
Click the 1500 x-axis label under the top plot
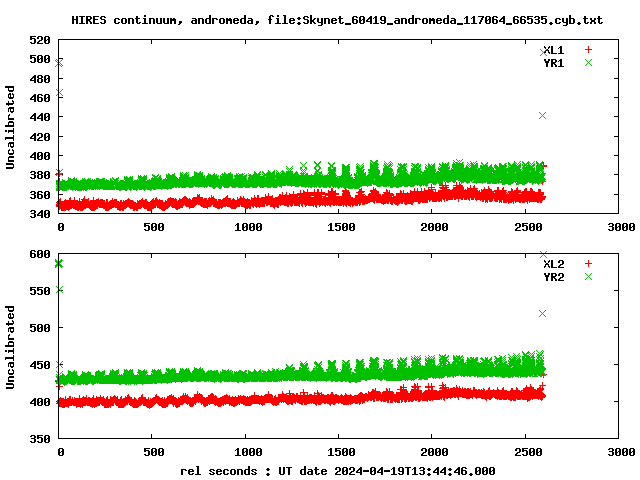tap(341, 227)
